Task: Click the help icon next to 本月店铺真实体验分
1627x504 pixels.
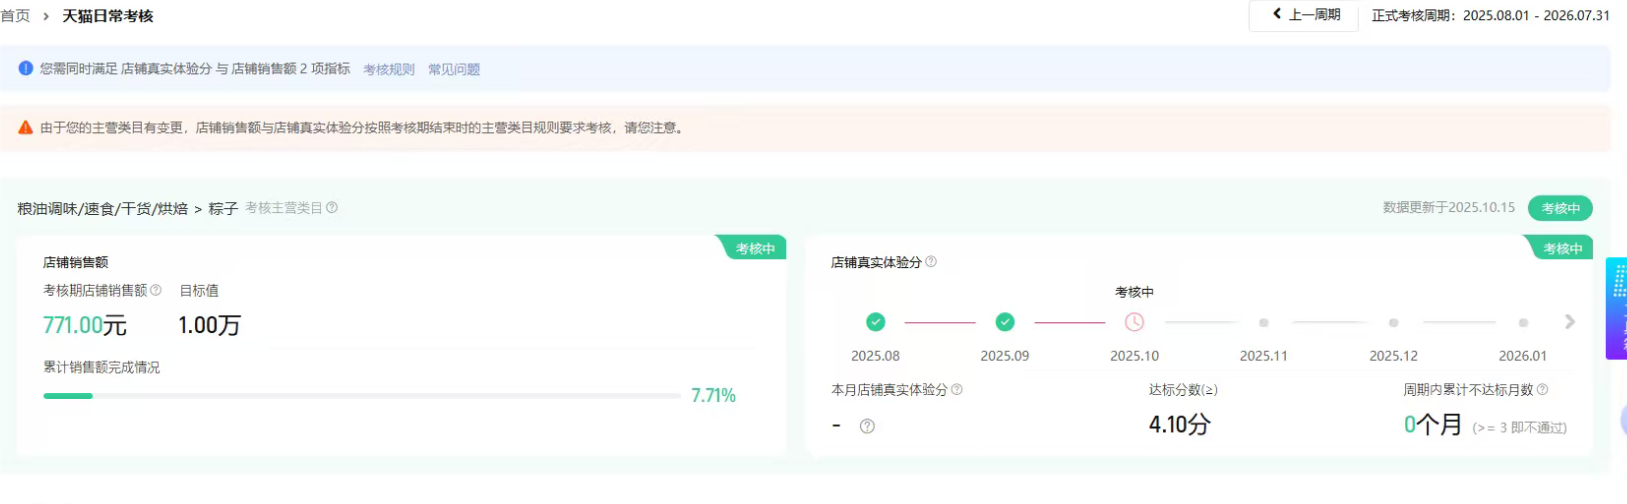Action: tap(957, 390)
